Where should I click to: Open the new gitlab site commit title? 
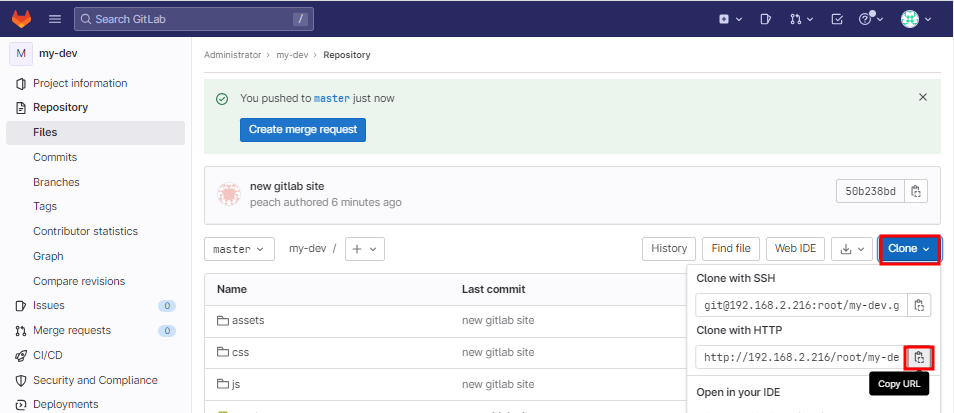tap(287, 186)
